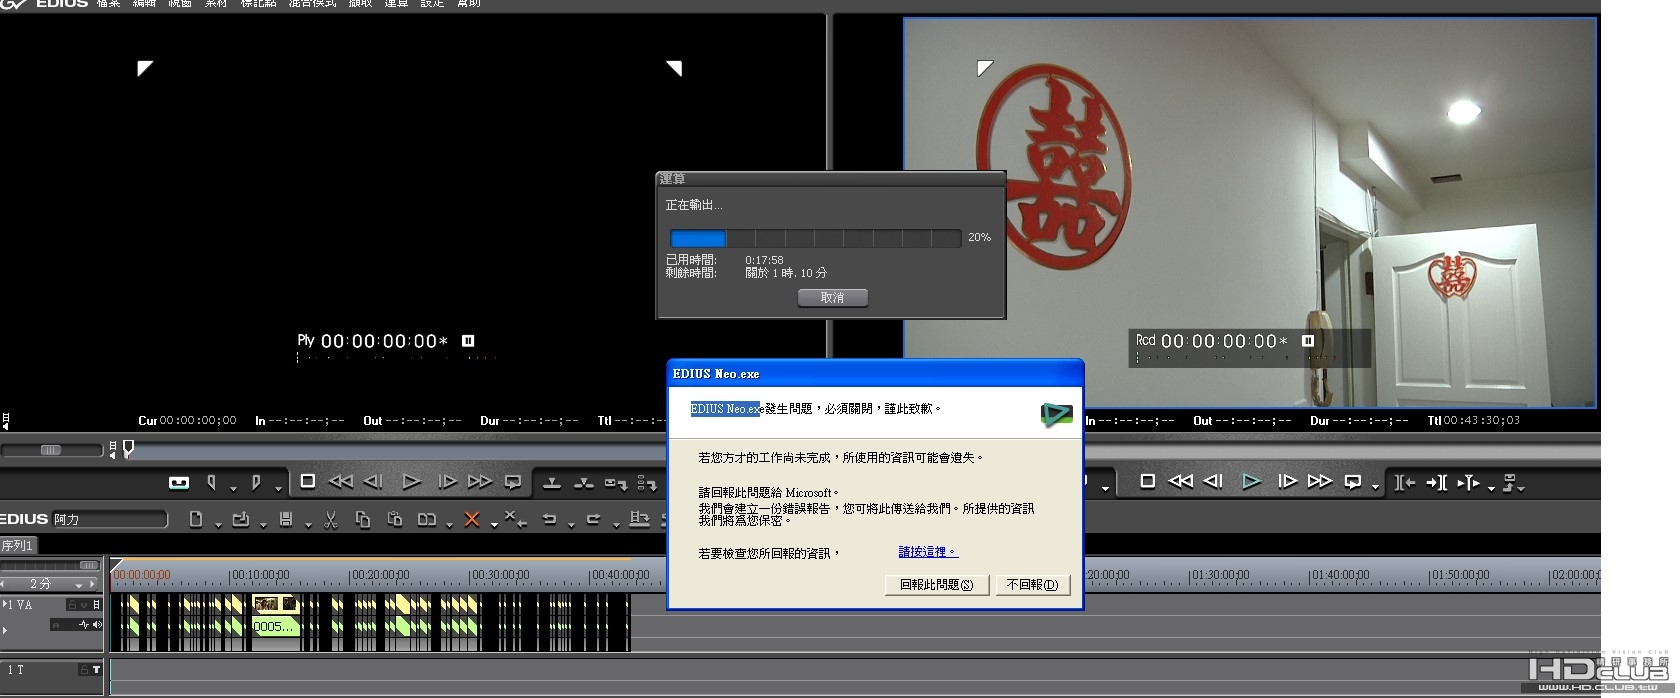Rewind in the player transport bar
Screen dimensions: 1680x698
coord(341,482)
